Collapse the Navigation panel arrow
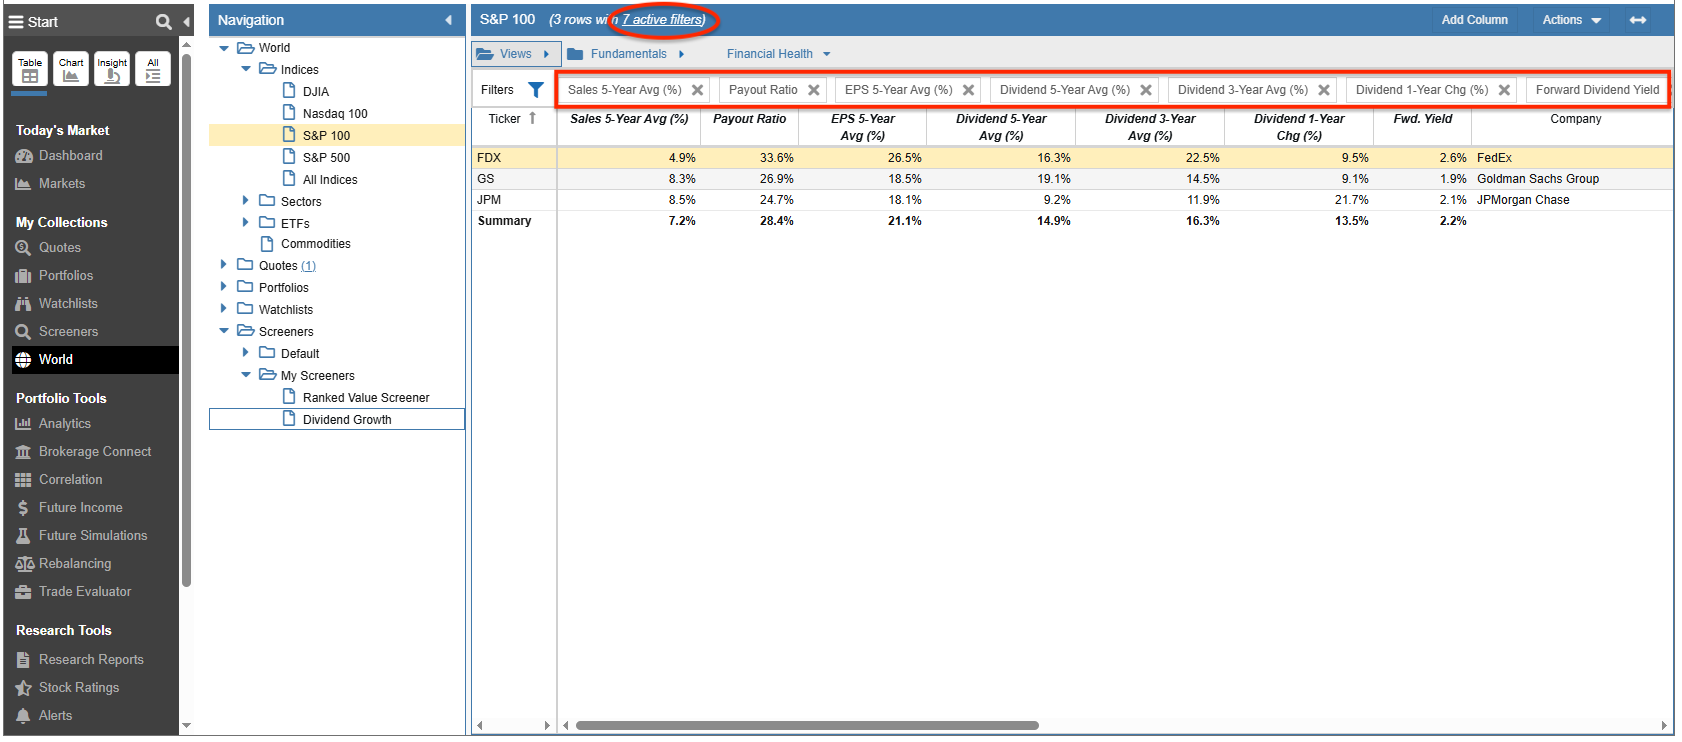The image size is (1682, 742). click(448, 20)
